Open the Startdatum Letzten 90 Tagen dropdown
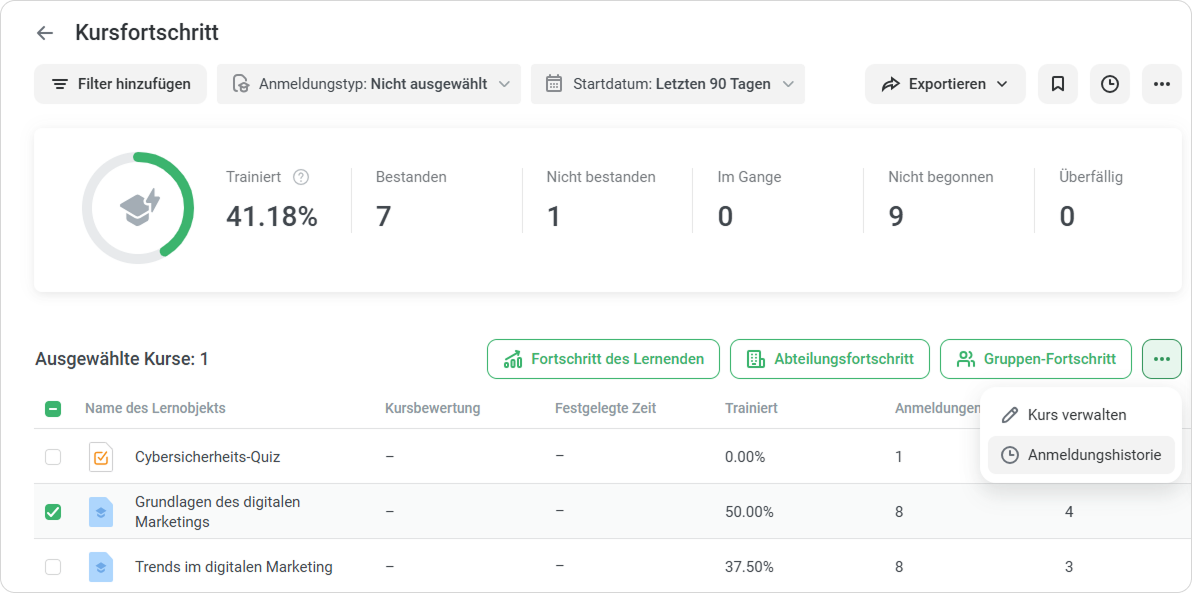Image resolution: width=1192 pixels, height=593 pixels. click(667, 84)
